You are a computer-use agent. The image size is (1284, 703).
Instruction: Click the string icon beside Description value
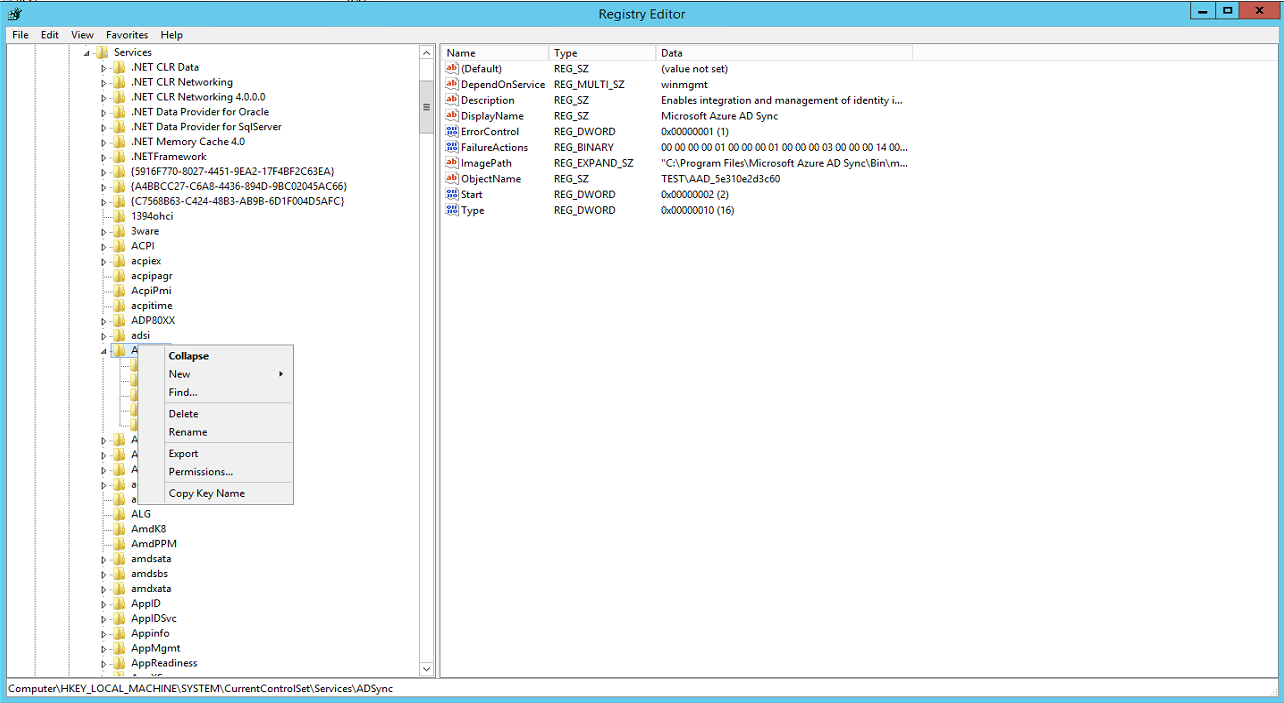(452, 100)
